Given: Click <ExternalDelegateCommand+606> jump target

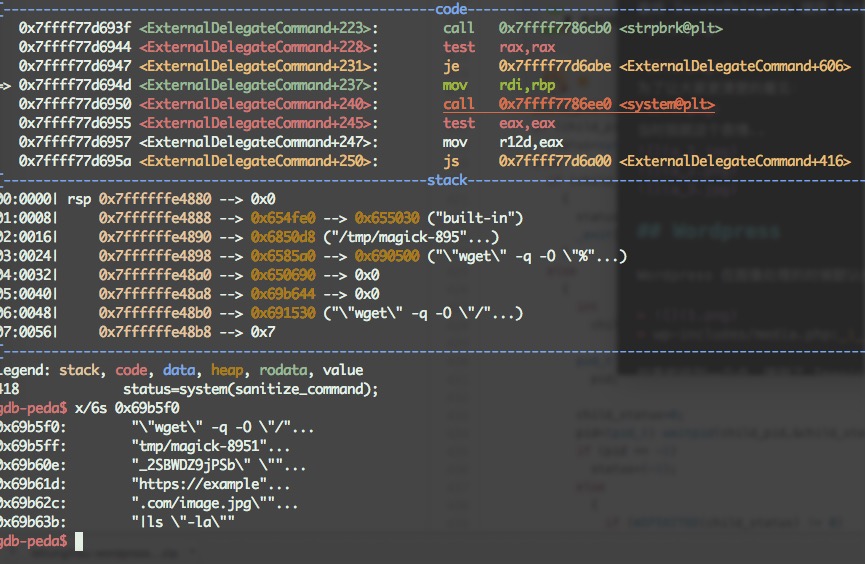Looking at the screenshot, I should (x=735, y=66).
